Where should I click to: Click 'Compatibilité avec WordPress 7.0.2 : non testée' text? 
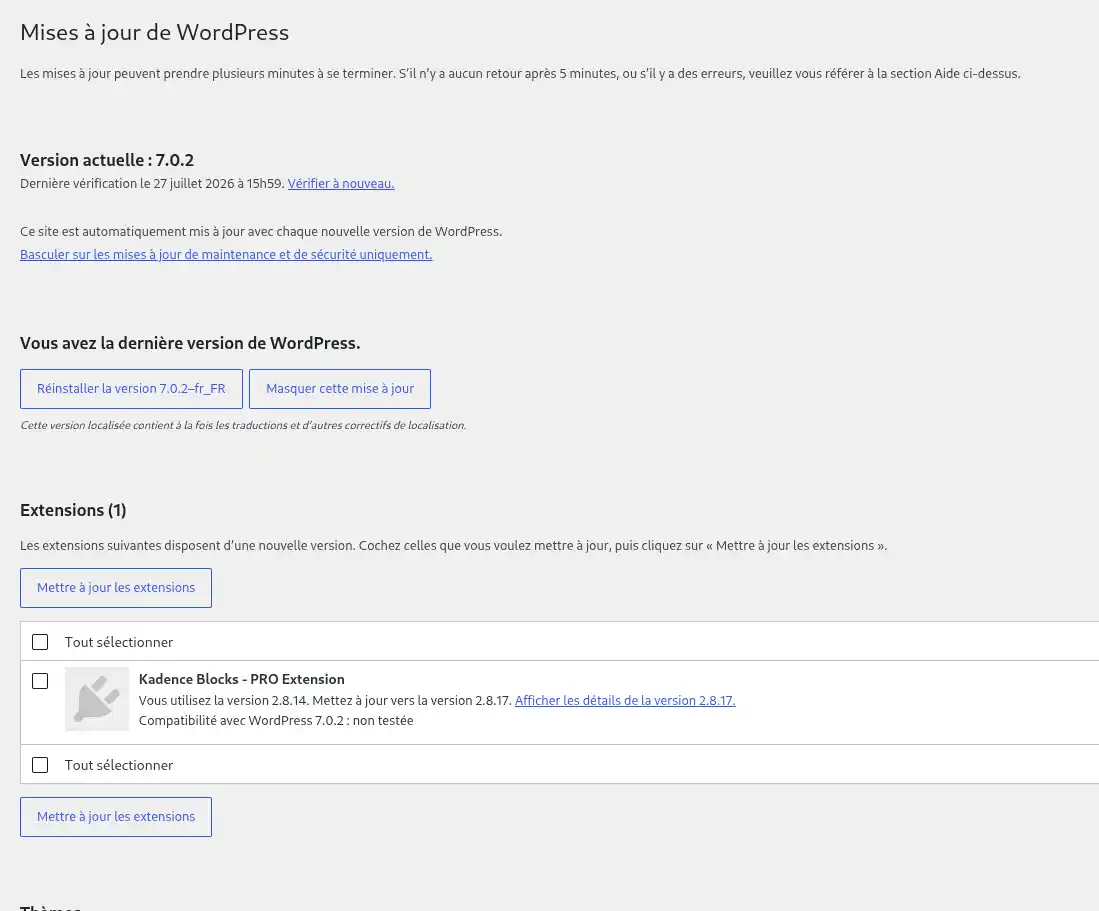(x=276, y=720)
